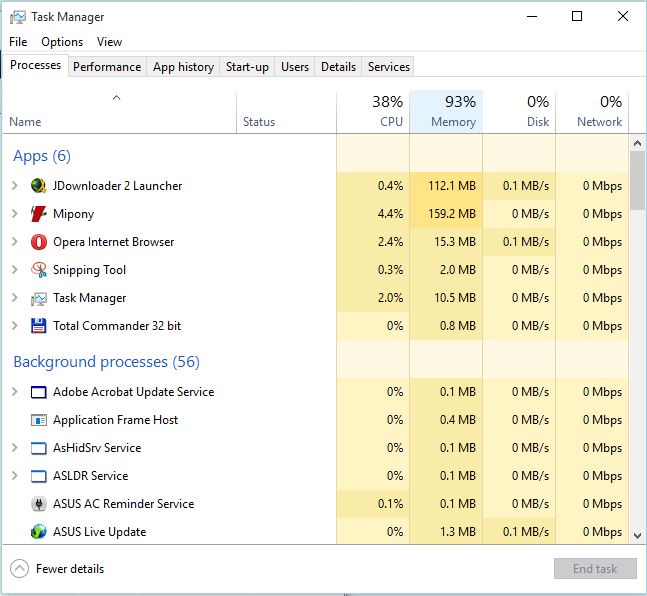Expand the Snipping Tool row
Viewport: 647px width, 596px height.
(14, 270)
